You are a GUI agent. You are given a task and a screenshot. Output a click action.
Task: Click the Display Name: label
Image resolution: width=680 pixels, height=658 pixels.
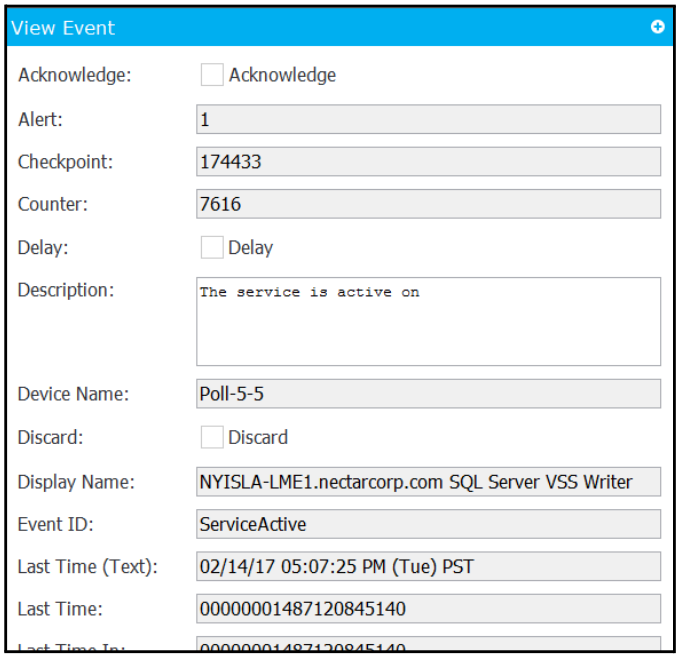tap(76, 482)
